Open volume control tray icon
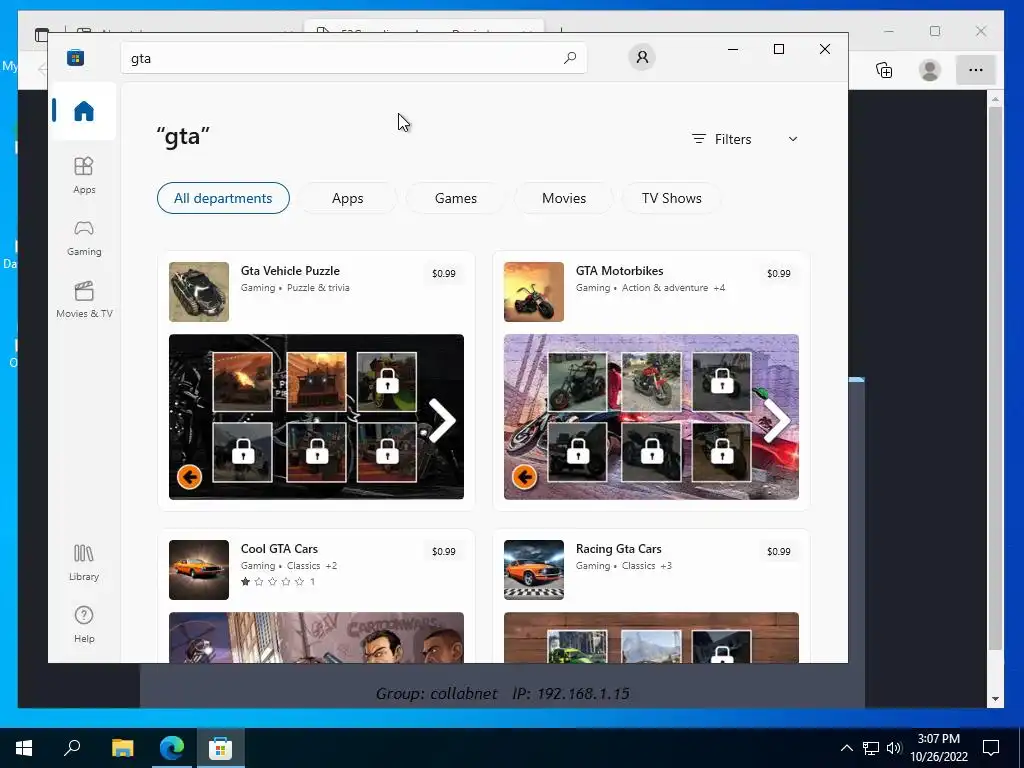 coord(894,748)
